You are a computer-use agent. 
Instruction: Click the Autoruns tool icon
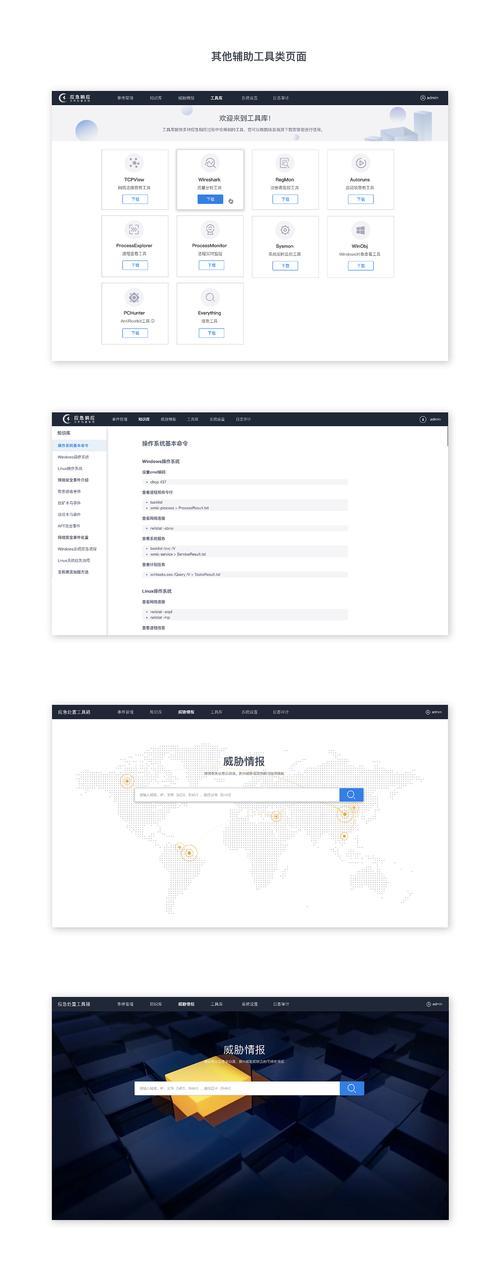(x=360, y=163)
